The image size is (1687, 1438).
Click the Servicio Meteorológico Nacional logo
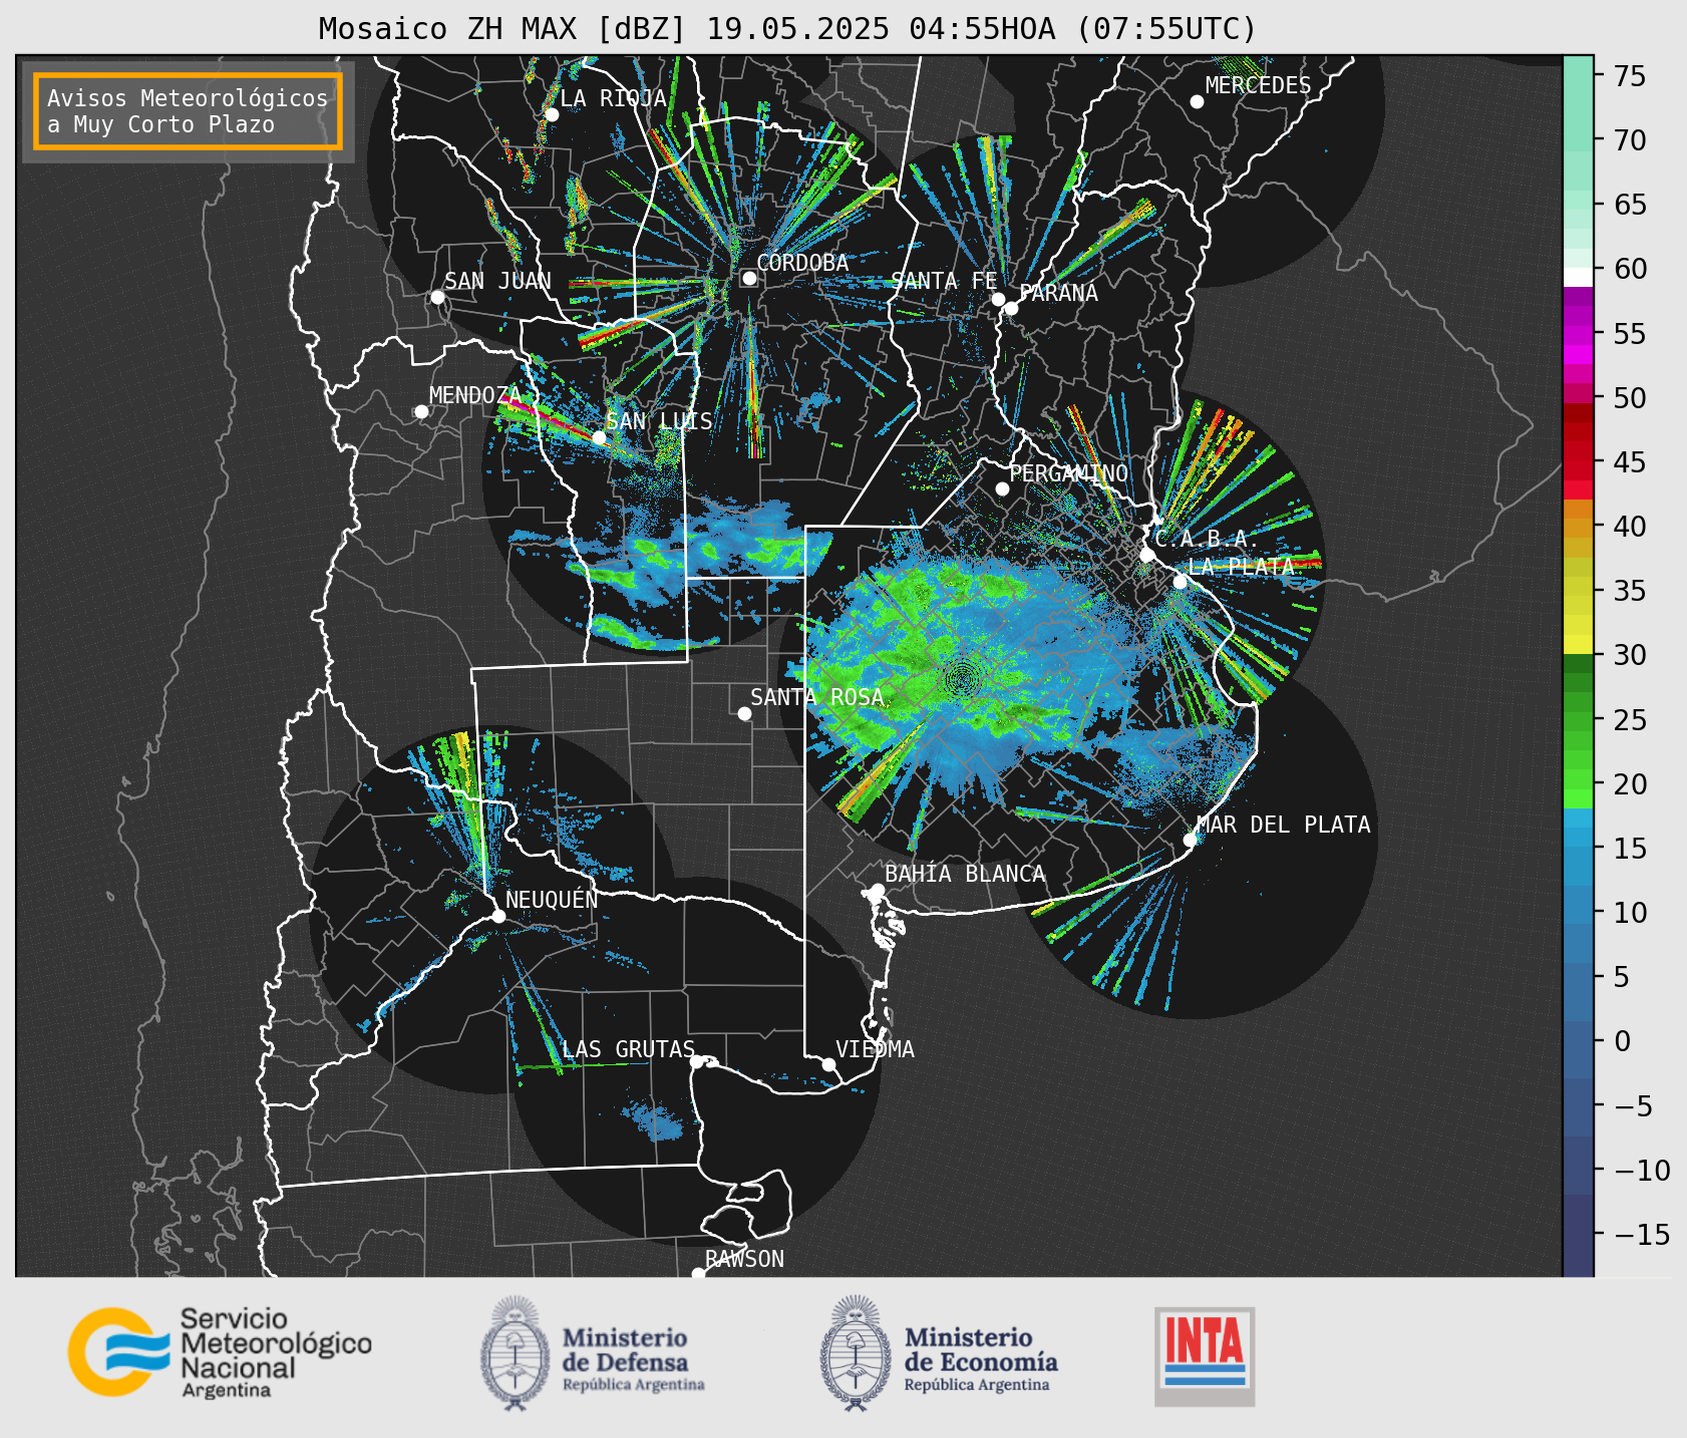click(x=220, y=1352)
